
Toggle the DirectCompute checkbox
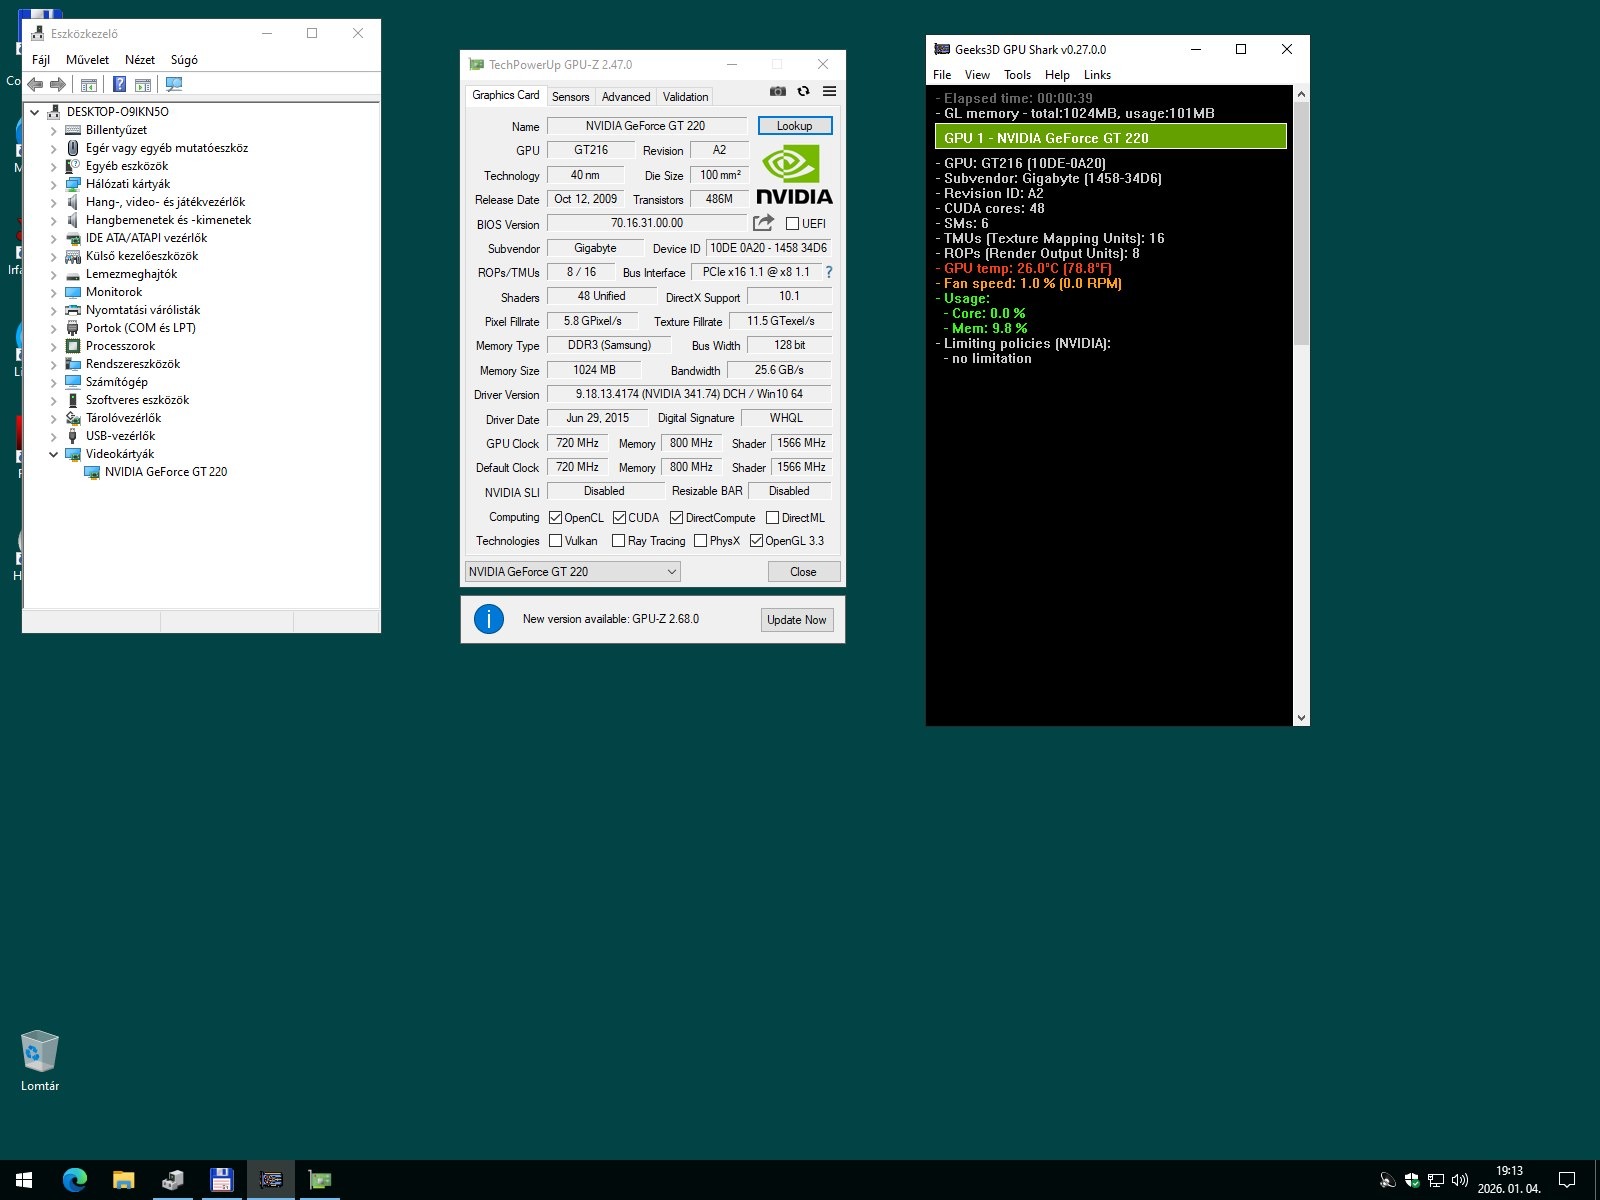coord(677,518)
